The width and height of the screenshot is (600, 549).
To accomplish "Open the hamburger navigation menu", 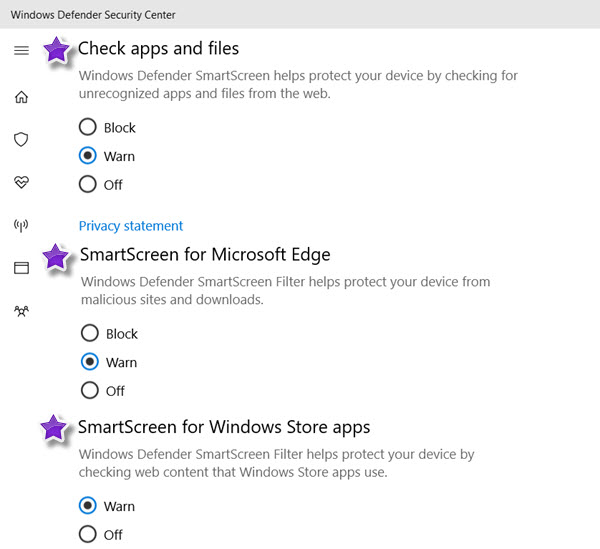I will click(21, 51).
